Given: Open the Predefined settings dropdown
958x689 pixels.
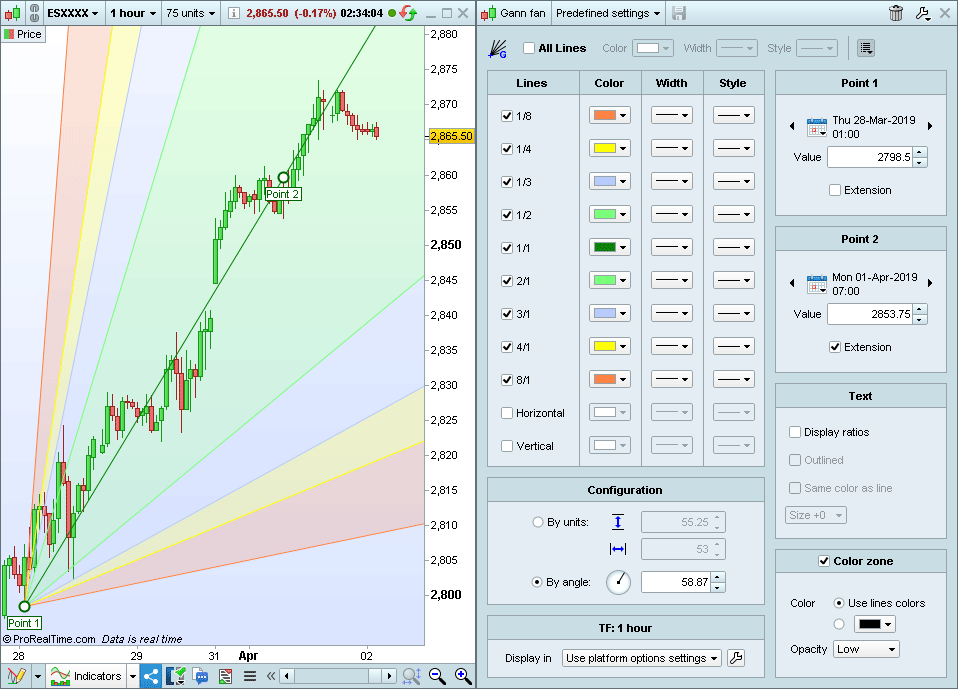Looking at the screenshot, I should tap(608, 13).
